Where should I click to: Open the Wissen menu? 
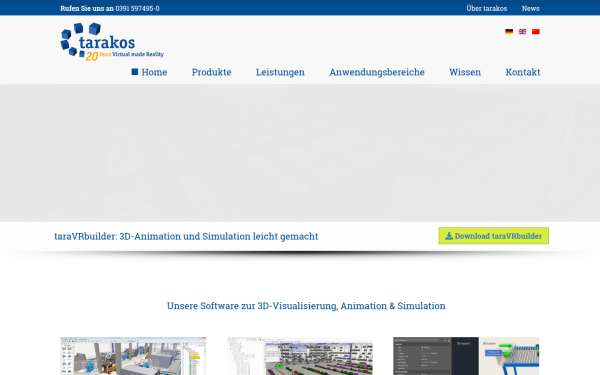click(465, 72)
